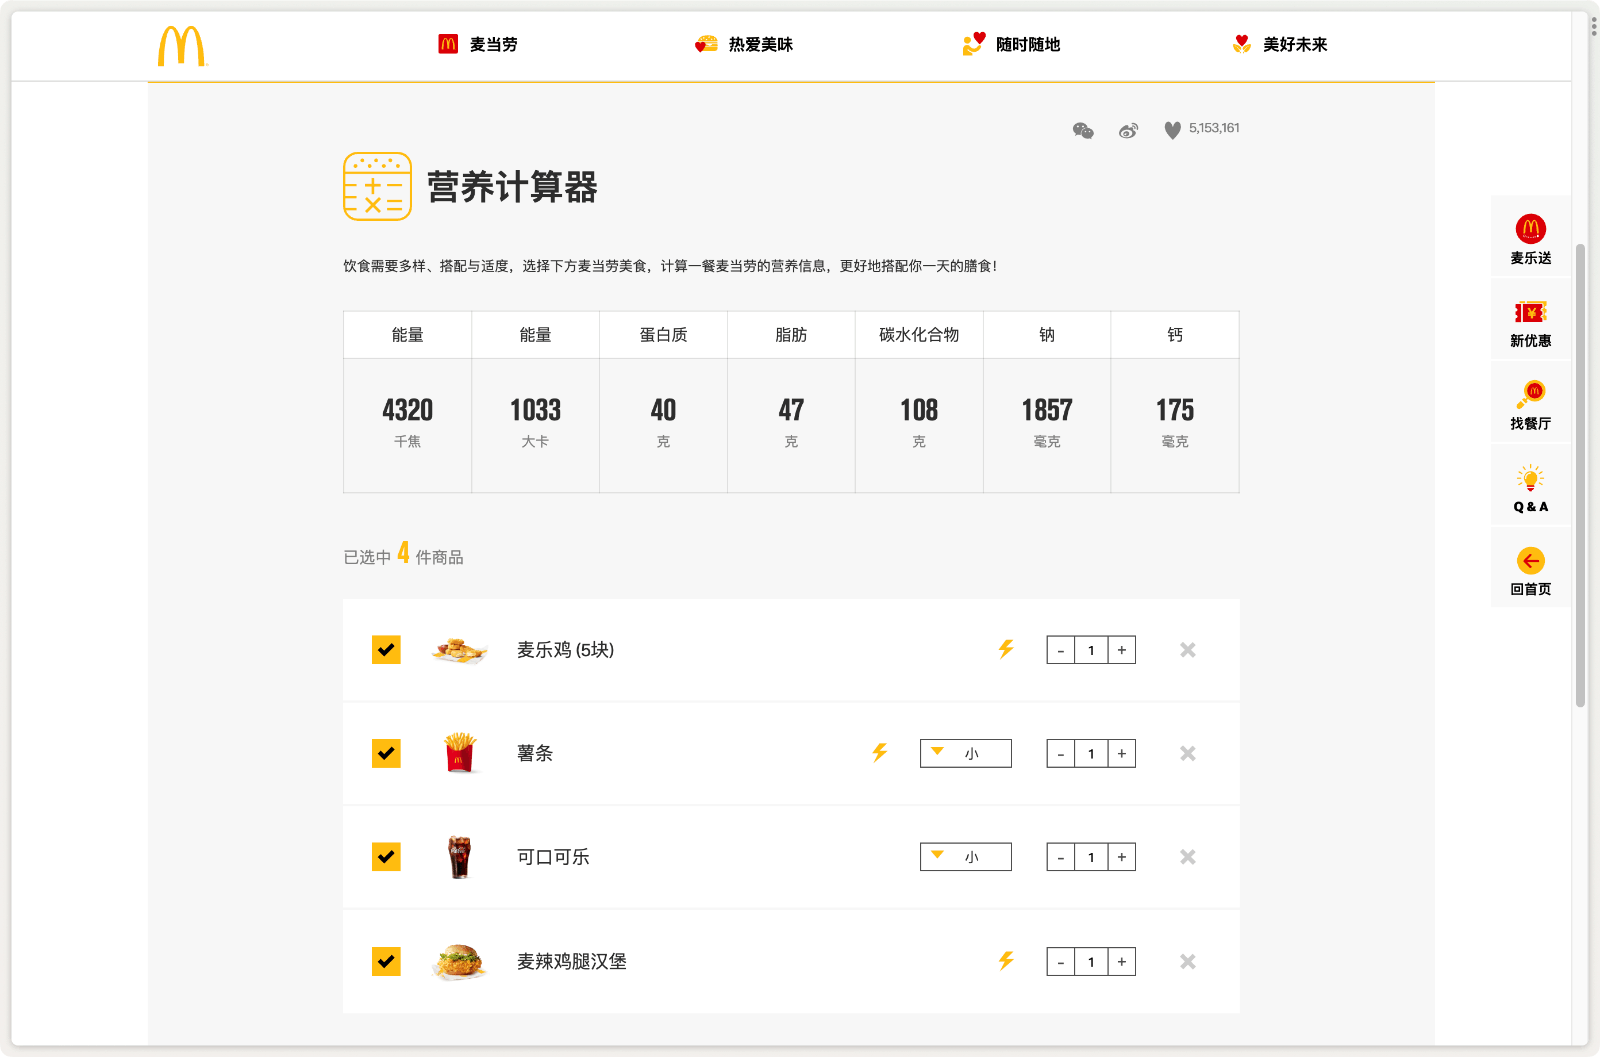Increase quantity of 可口可乐
This screenshot has width=1600, height=1057.
[x=1122, y=857]
